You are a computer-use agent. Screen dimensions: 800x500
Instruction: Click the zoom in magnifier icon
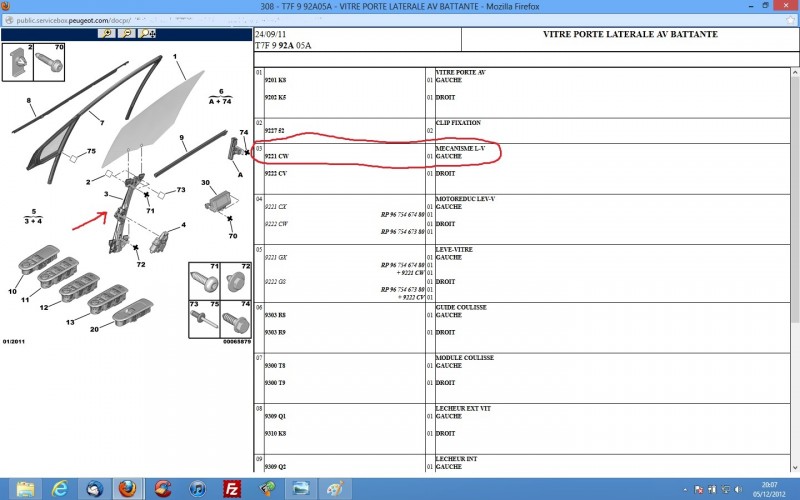106,33
